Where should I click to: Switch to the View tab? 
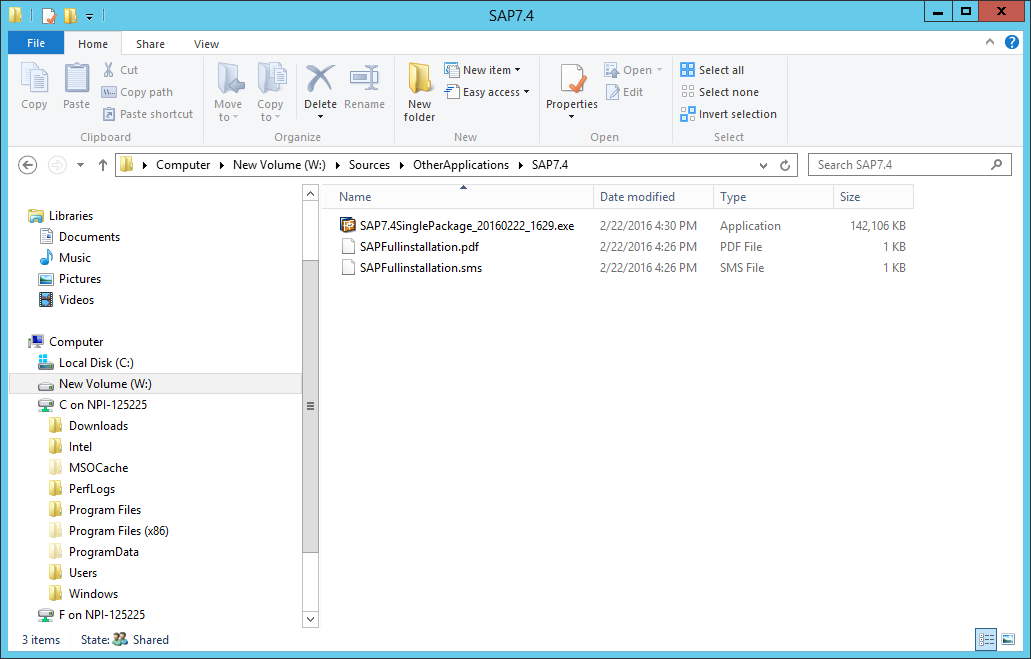(x=206, y=44)
